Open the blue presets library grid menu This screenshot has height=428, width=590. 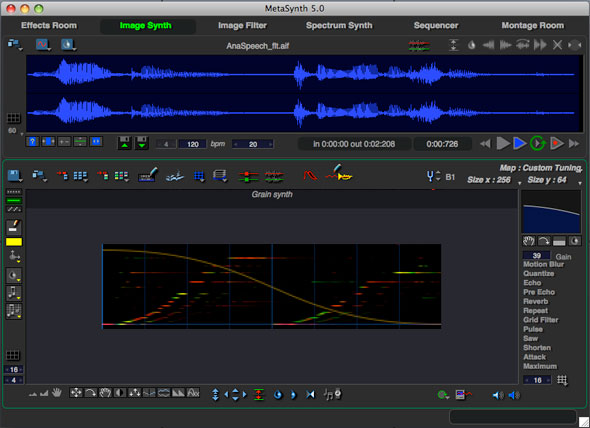coord(81,176)
